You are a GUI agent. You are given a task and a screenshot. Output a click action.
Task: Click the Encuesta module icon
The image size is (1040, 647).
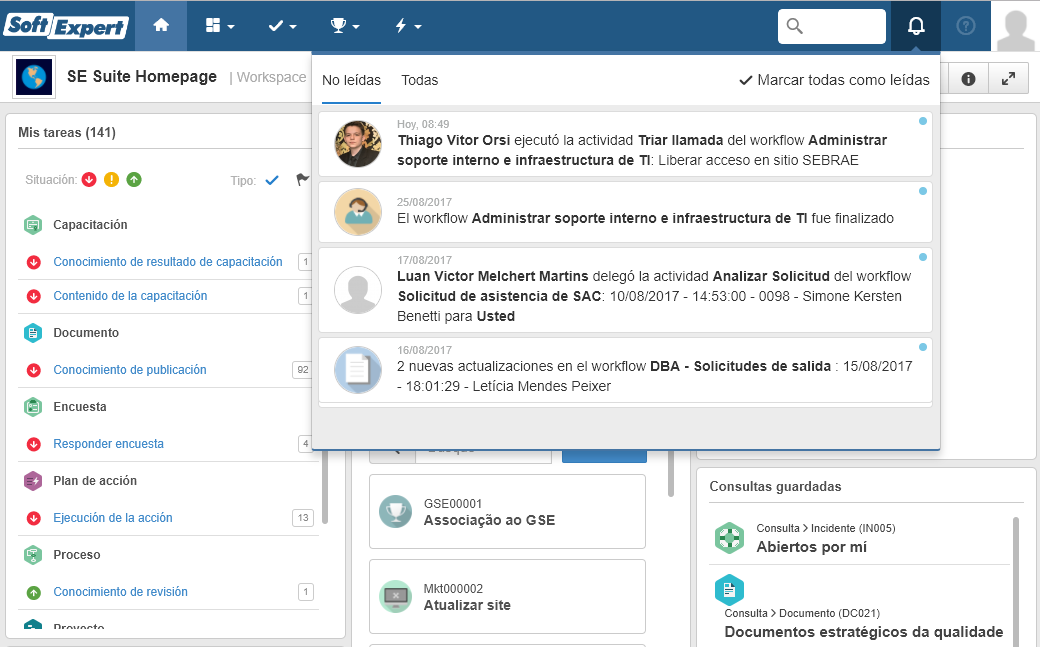click(x=32, y=407)
